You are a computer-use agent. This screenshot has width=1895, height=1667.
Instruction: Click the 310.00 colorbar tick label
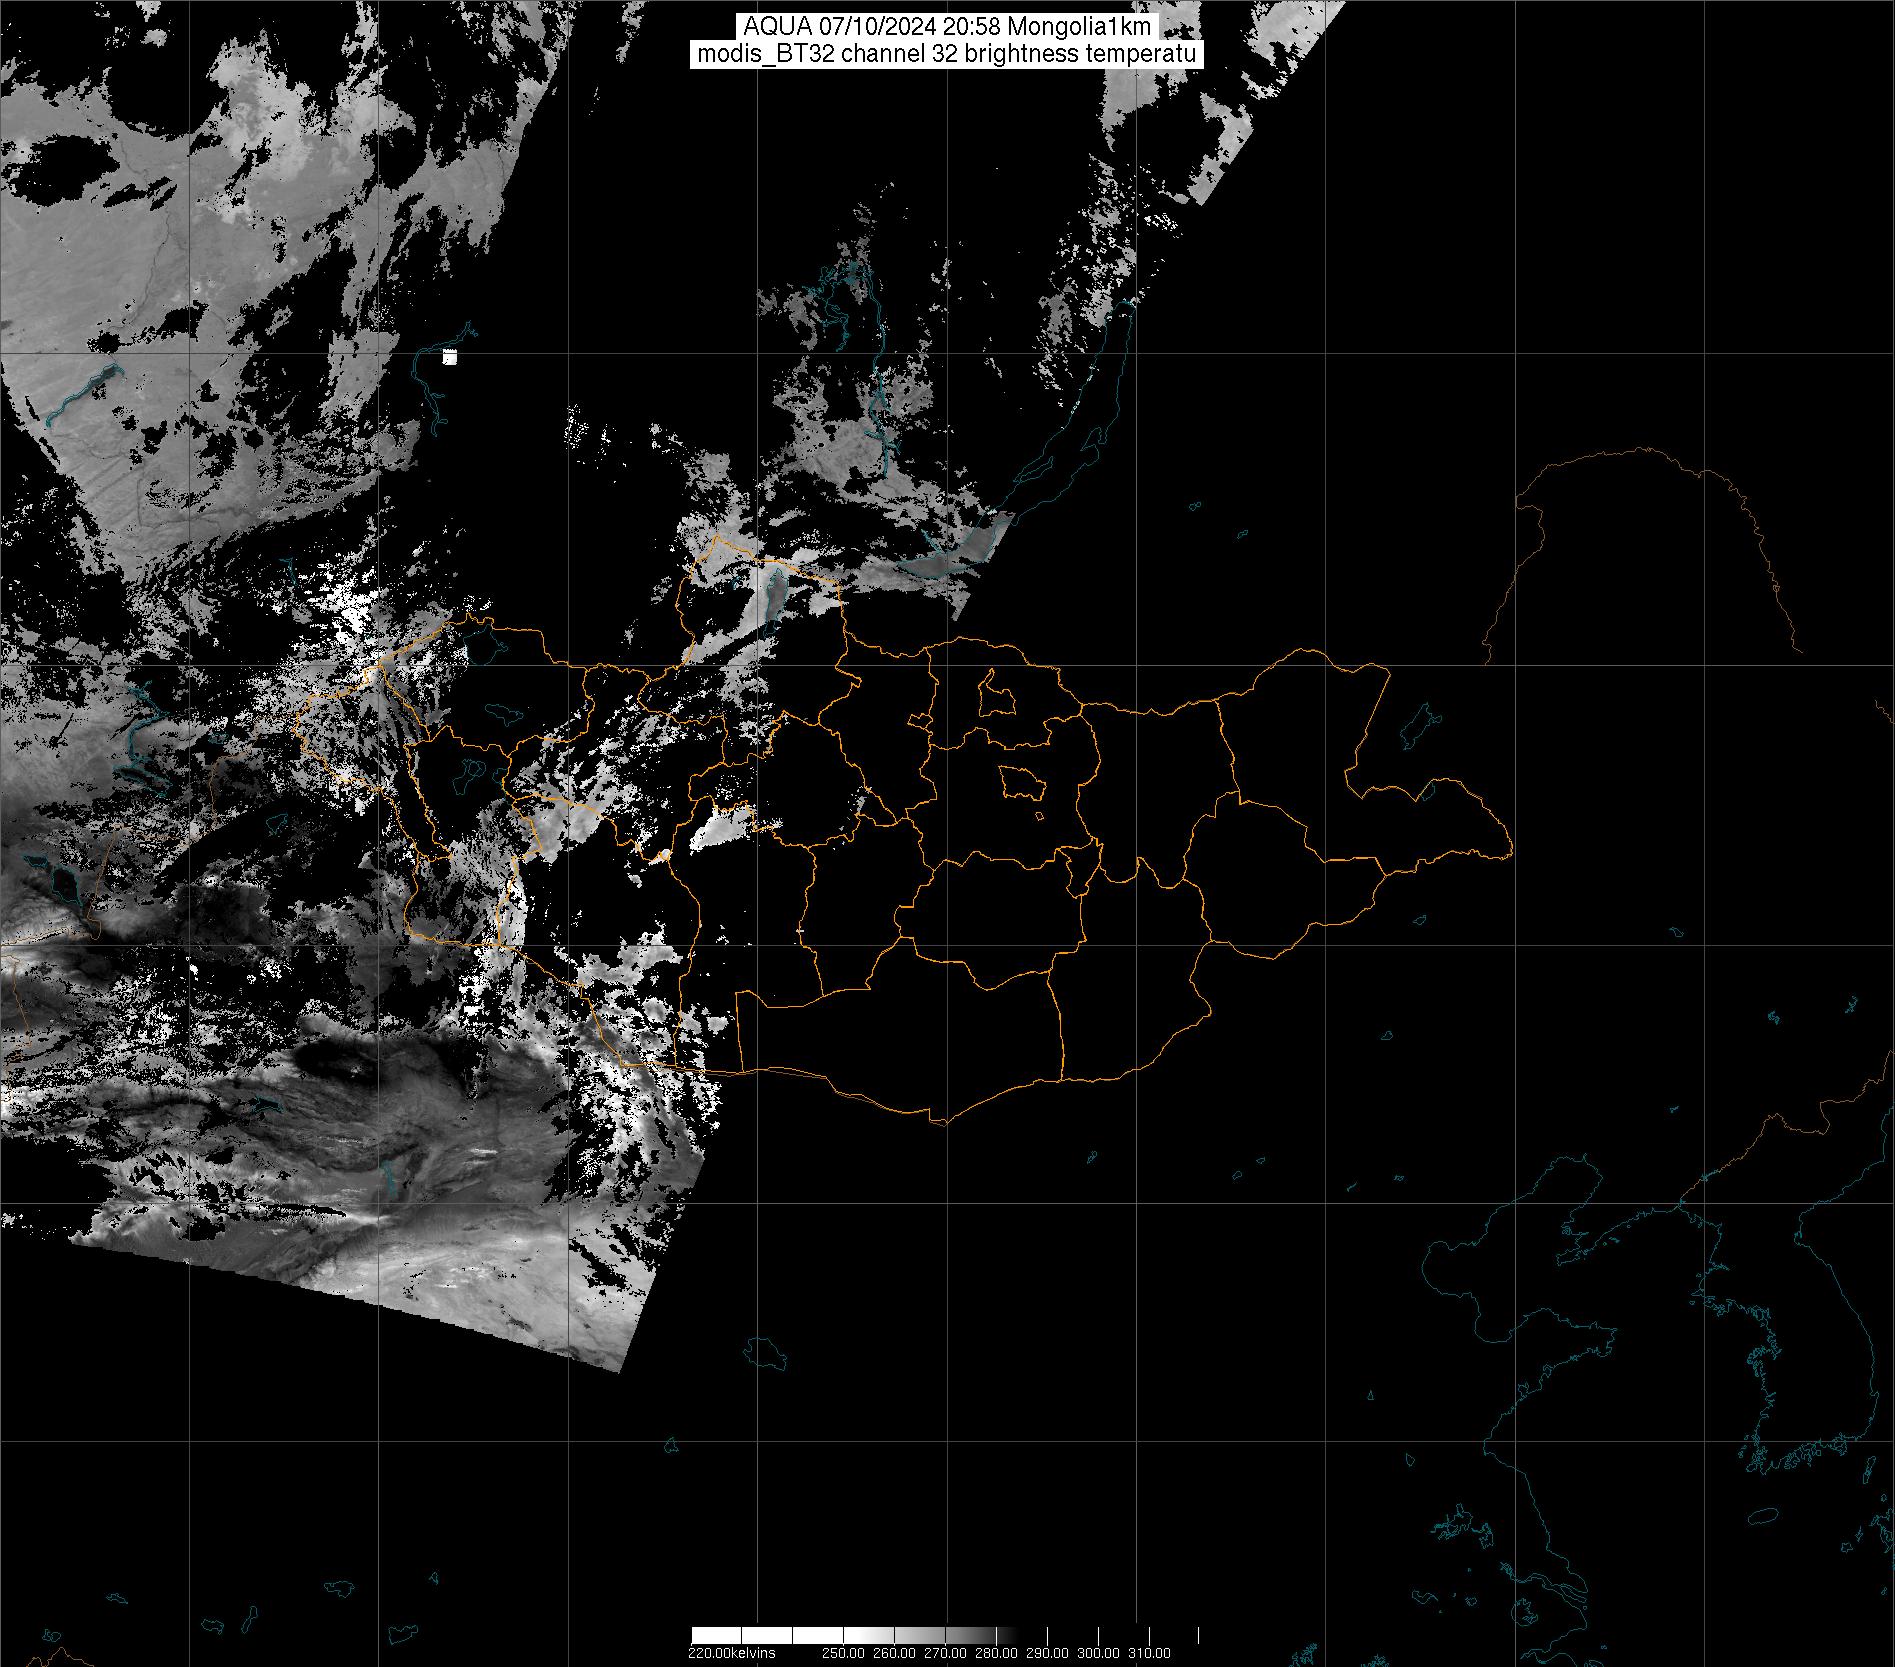click(x=1149, y=1653)
